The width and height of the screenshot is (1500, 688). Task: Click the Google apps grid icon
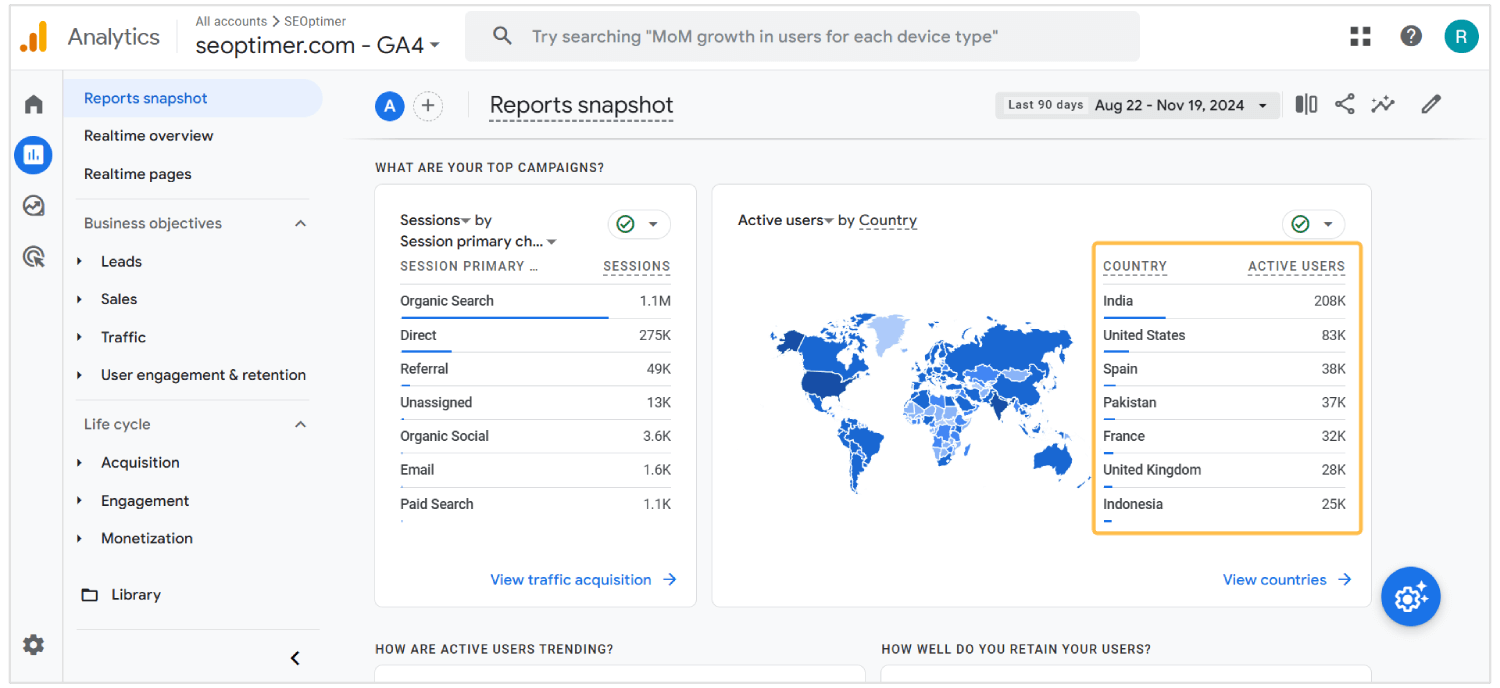[1360, 37]
